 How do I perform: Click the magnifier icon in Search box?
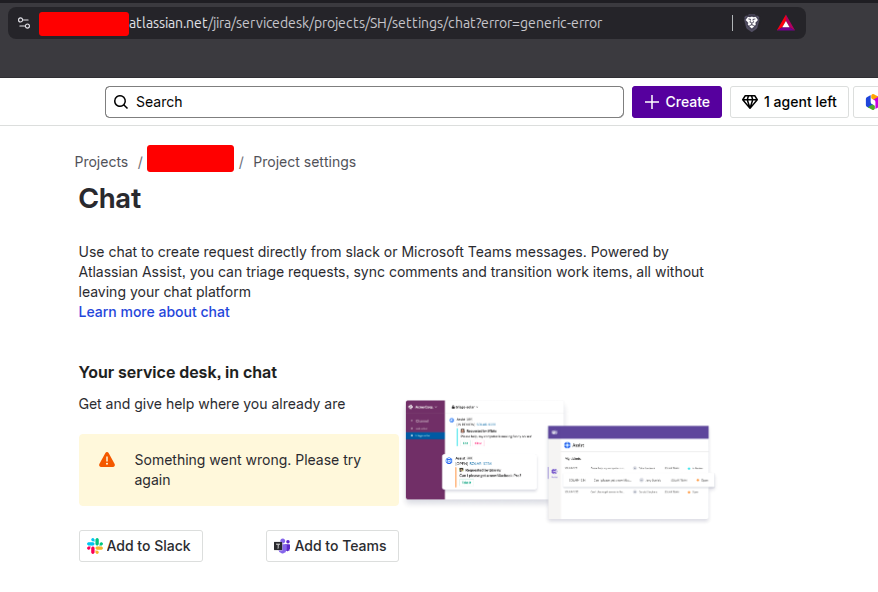tap(121, 102)
